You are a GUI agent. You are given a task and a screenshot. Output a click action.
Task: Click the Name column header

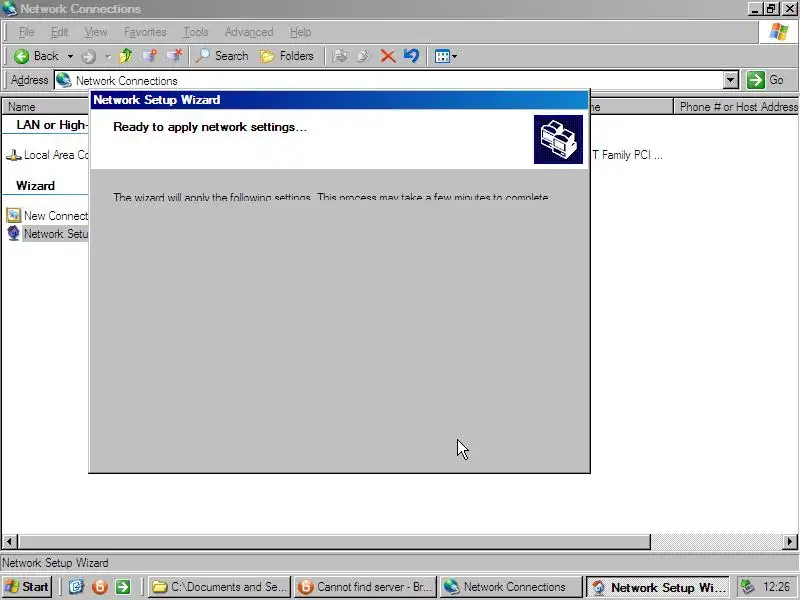tap(45, 107)
